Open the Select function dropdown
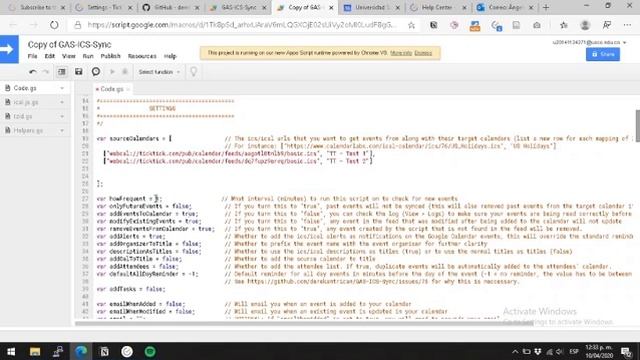 click(x=159, y=72)
